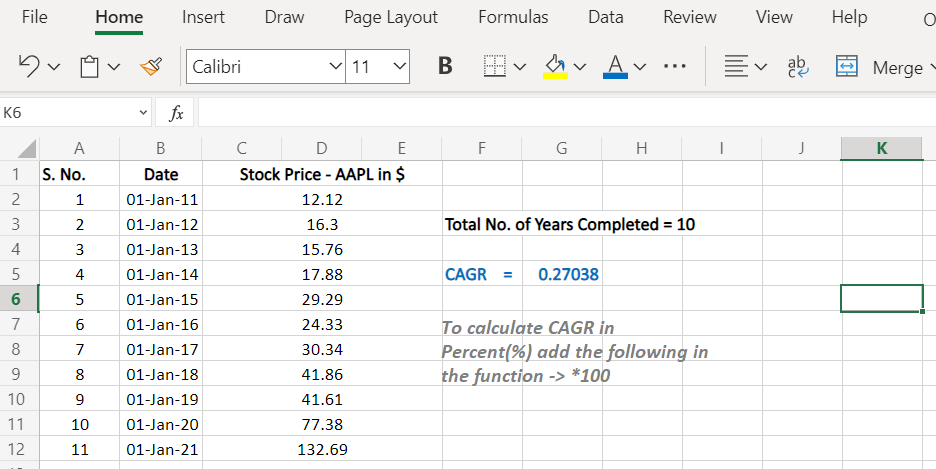Toggle Wrap Text icon
Viewport: 936px width, 469px height.
[x=799, y=67]
